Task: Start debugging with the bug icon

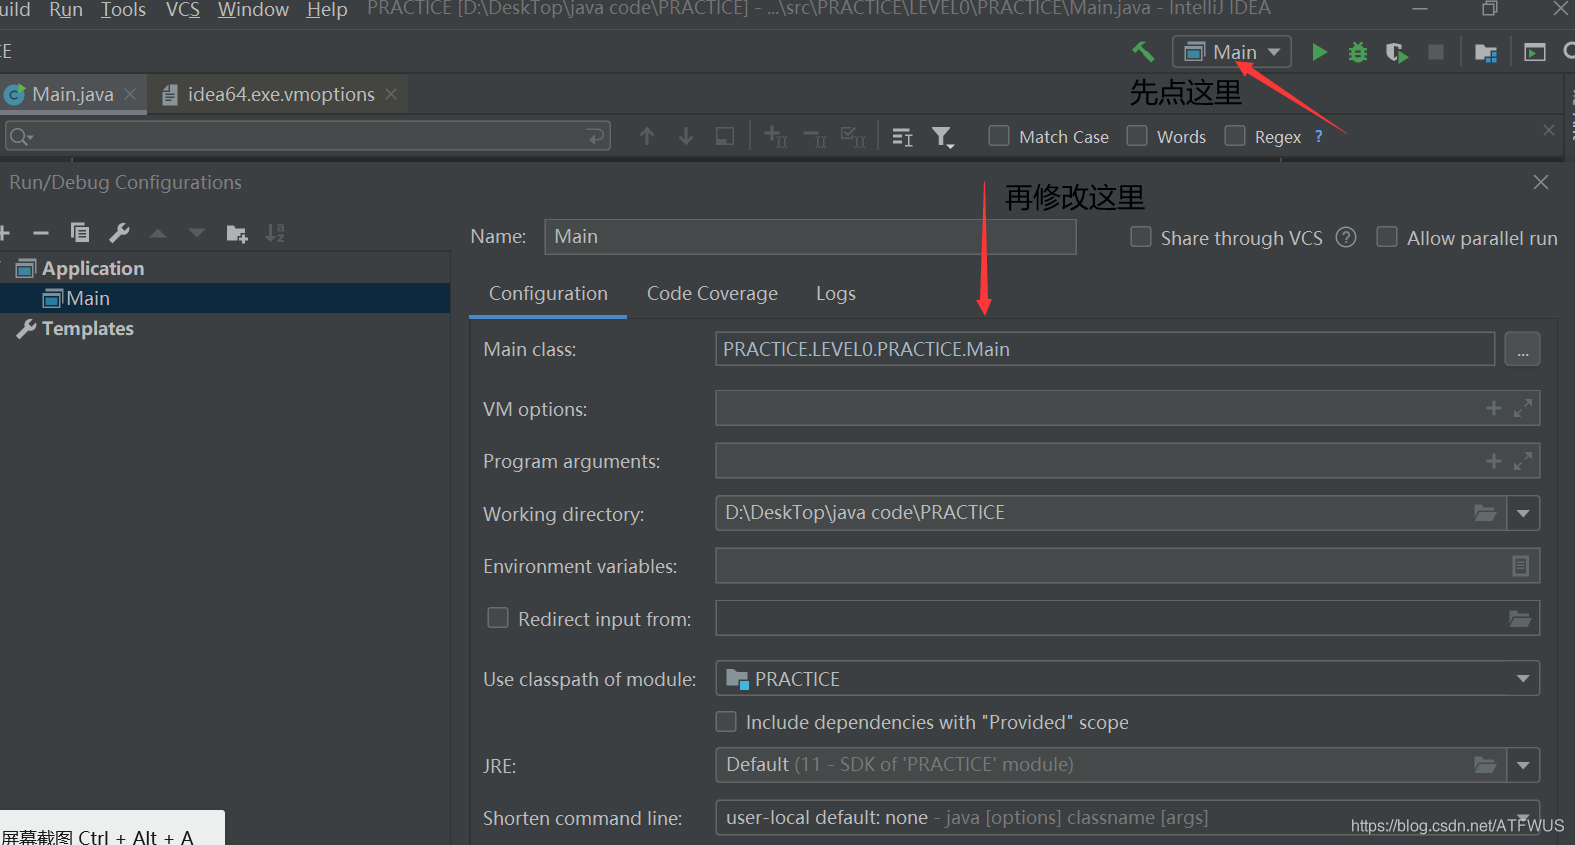Action: 1357,52
